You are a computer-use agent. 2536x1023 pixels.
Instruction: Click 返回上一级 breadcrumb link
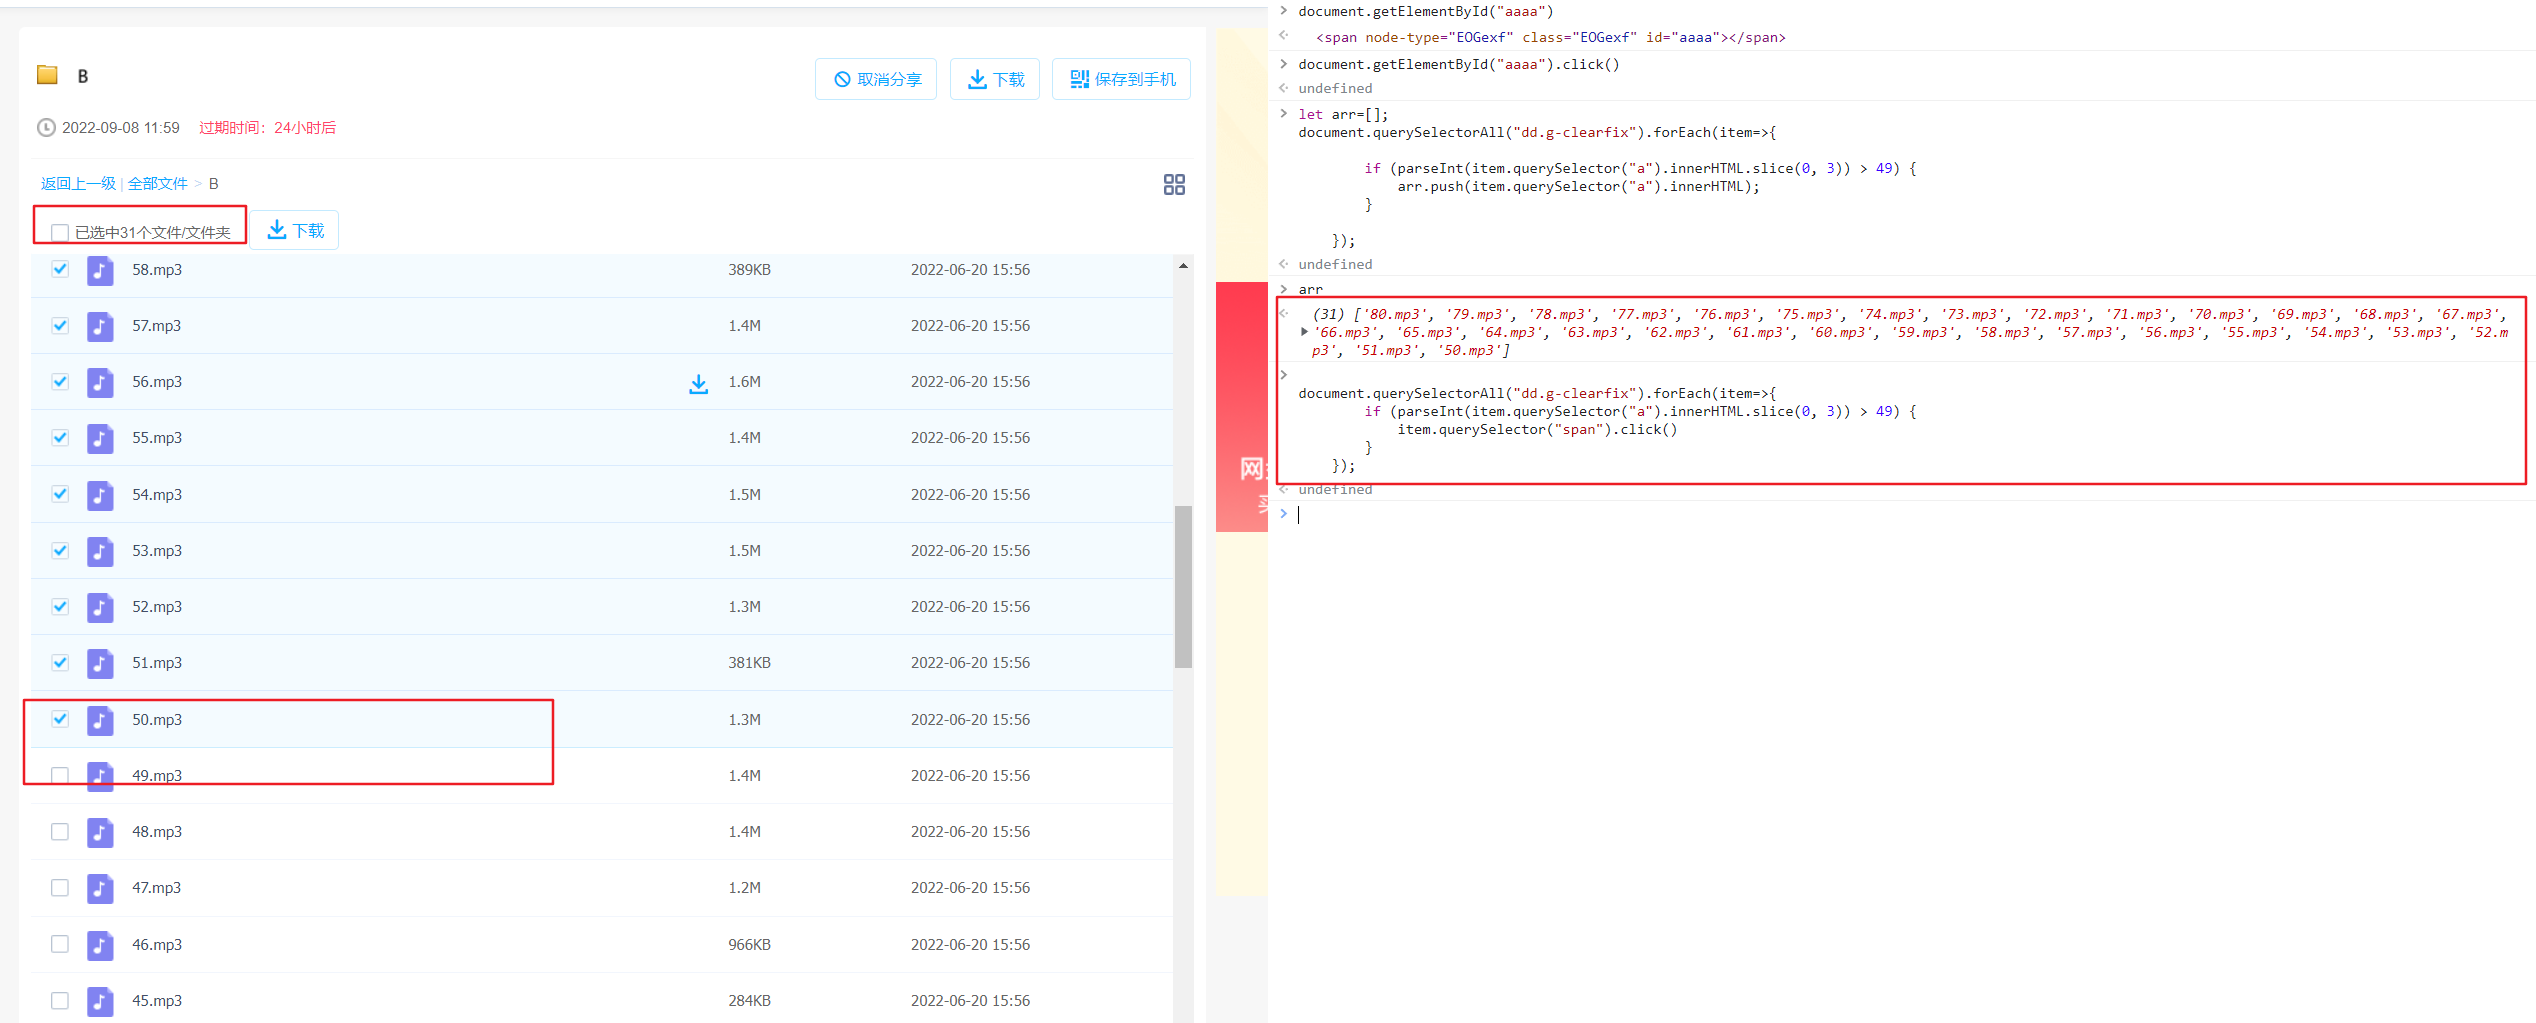[78, 184]
